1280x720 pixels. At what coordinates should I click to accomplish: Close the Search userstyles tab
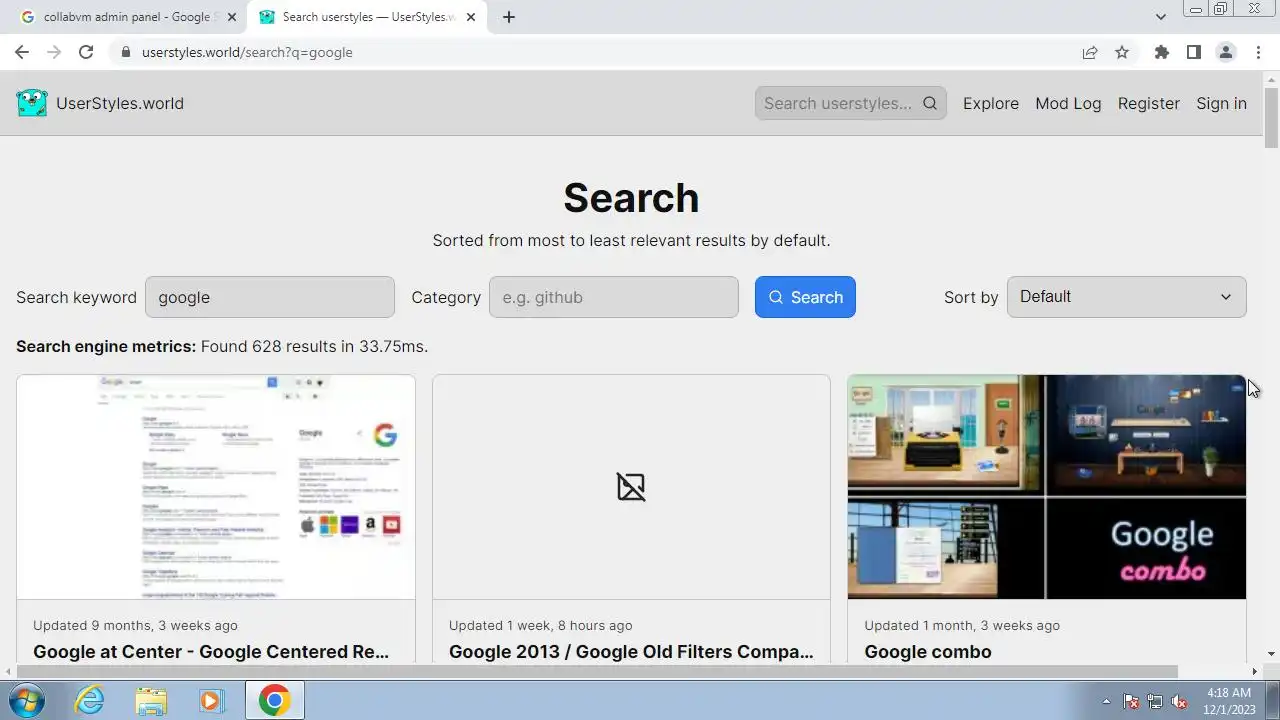pyautogui.click(x=471, y=17)
